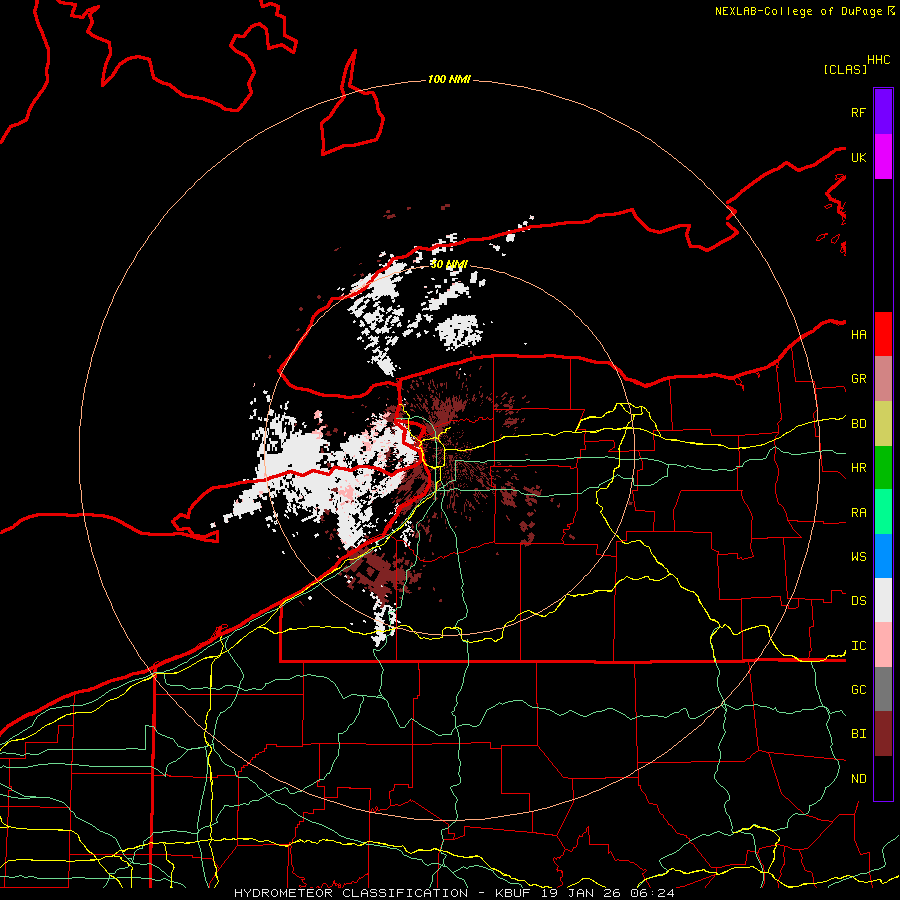Click the [CLAS] legend header
The image size is (900, 900).
click(845, 70)
